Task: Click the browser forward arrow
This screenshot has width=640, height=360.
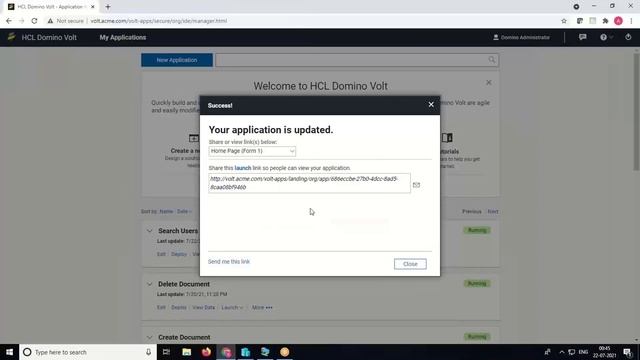Action: pos(21,21)
